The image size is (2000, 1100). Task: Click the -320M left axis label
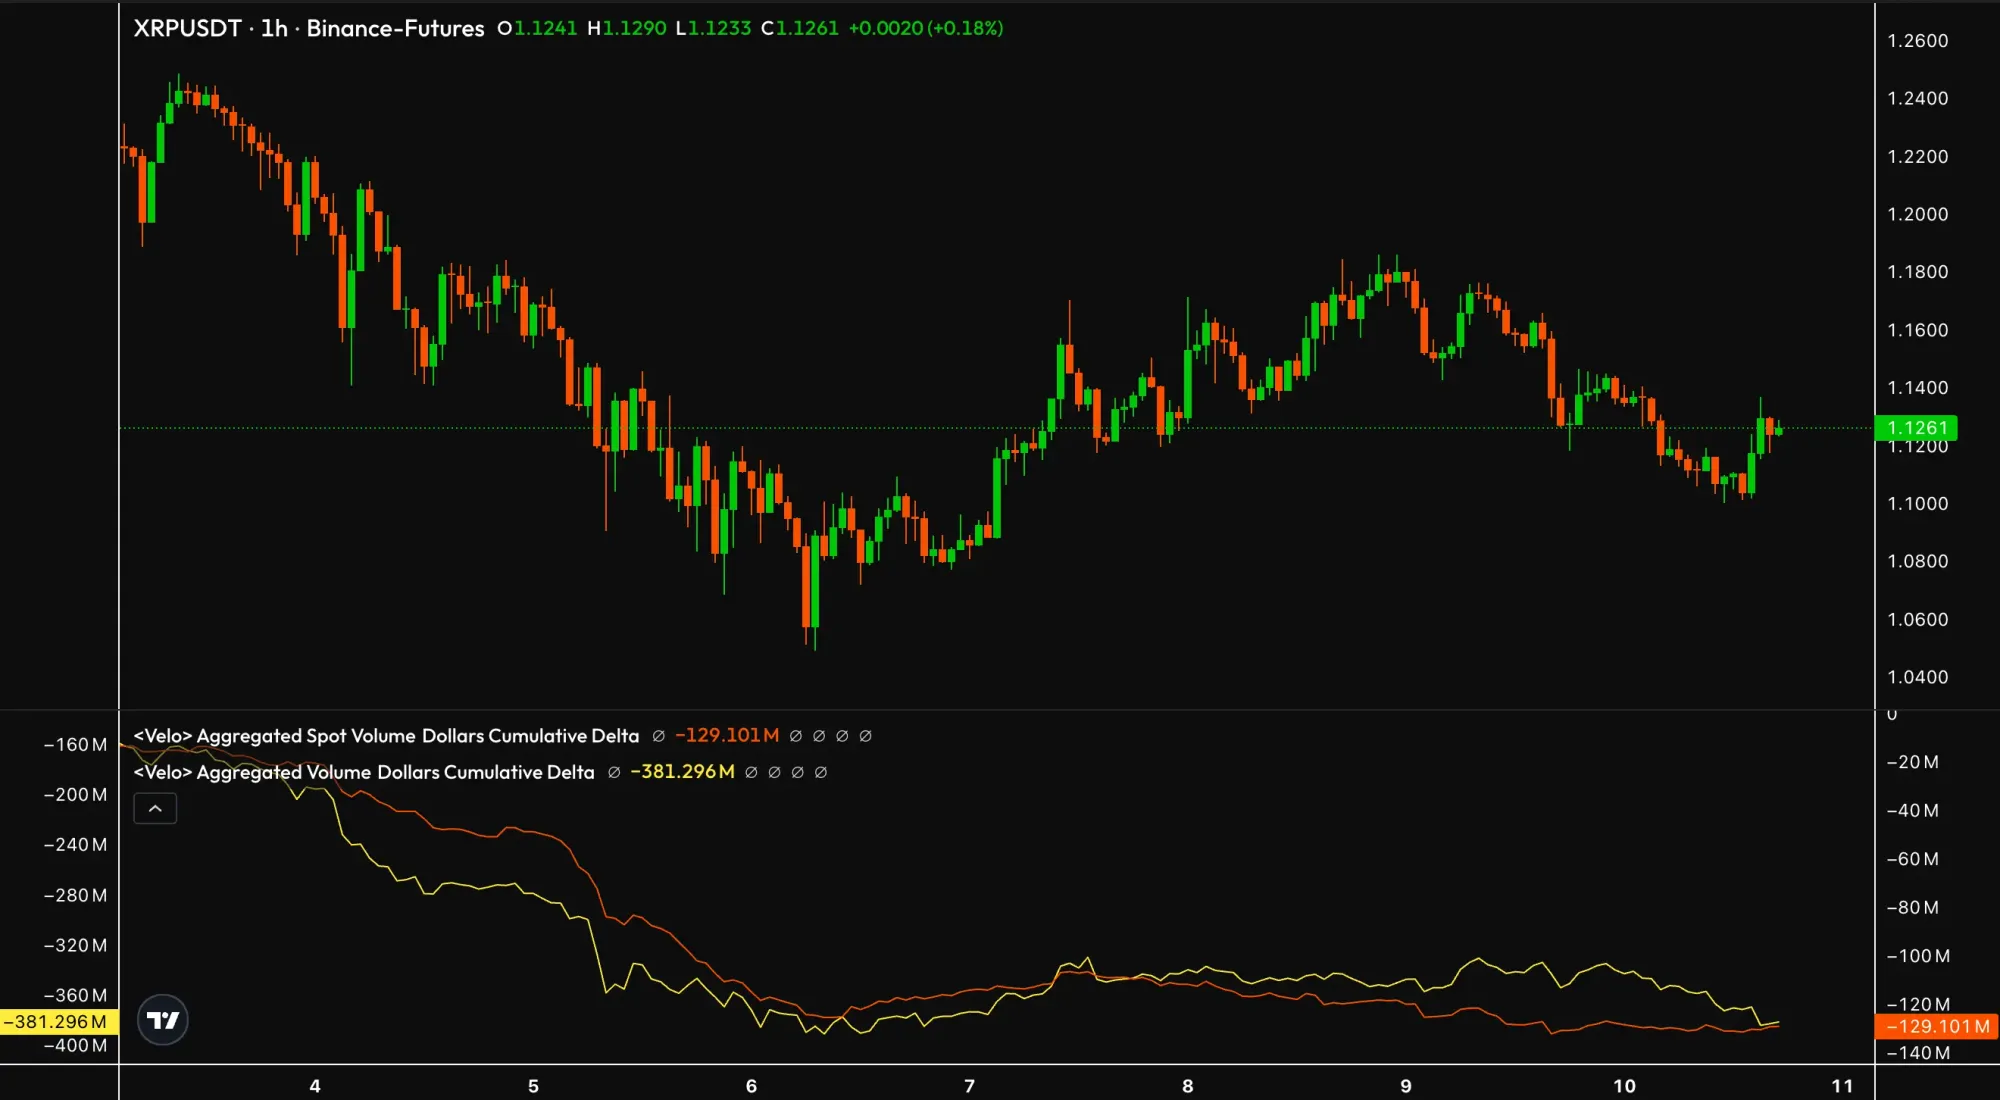point(75,946)
